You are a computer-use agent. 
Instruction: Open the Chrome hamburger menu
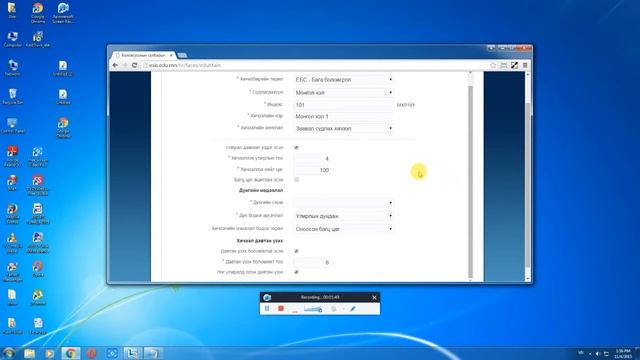tap(525, 65)
